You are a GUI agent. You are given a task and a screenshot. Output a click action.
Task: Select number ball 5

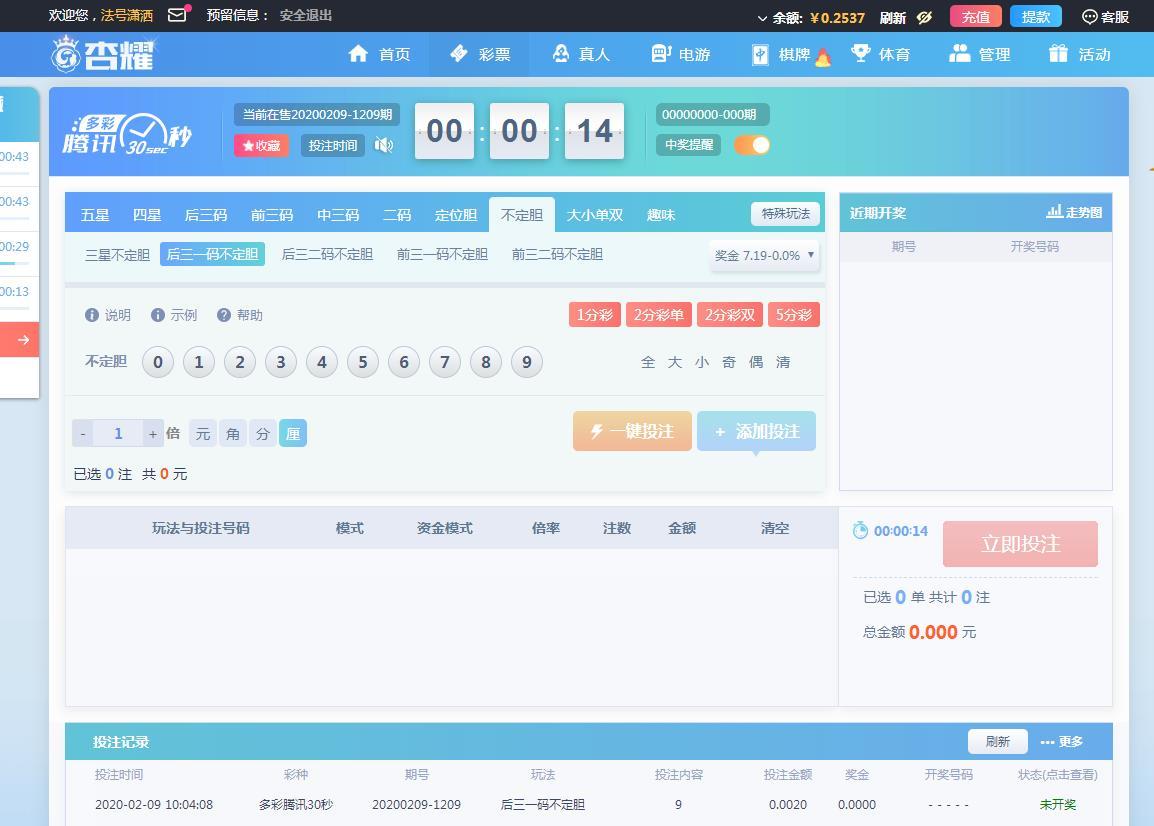click(x=363, y=362)
